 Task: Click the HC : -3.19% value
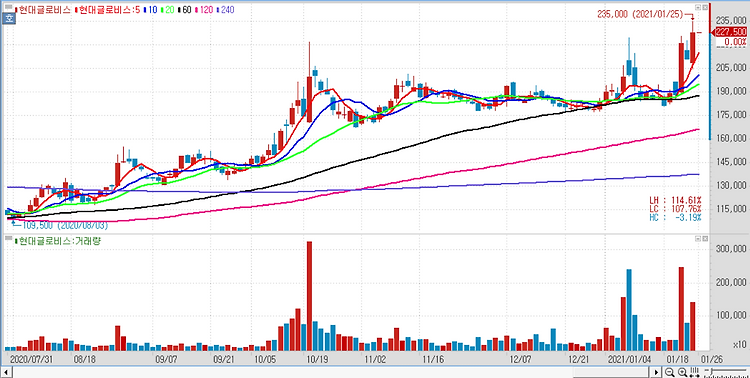(x=675, y=218)
